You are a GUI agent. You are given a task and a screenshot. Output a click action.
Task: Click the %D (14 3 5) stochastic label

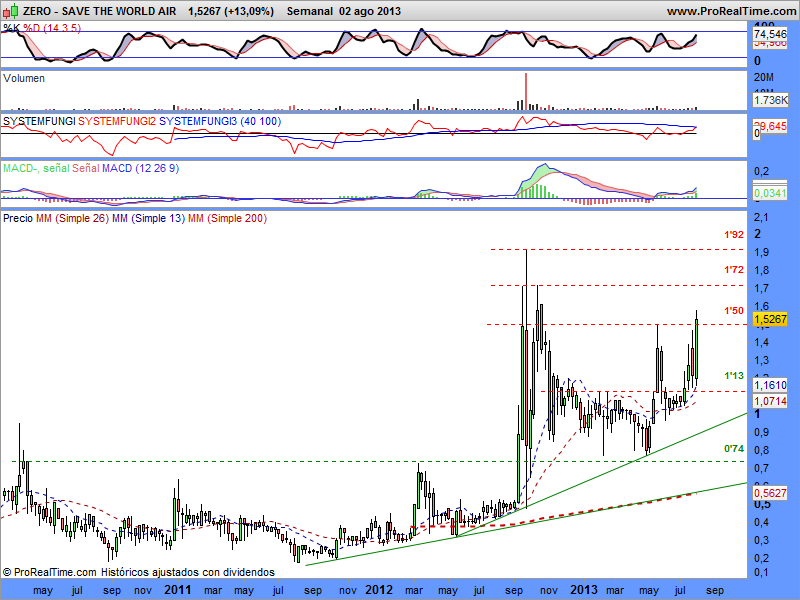[52, 29]
